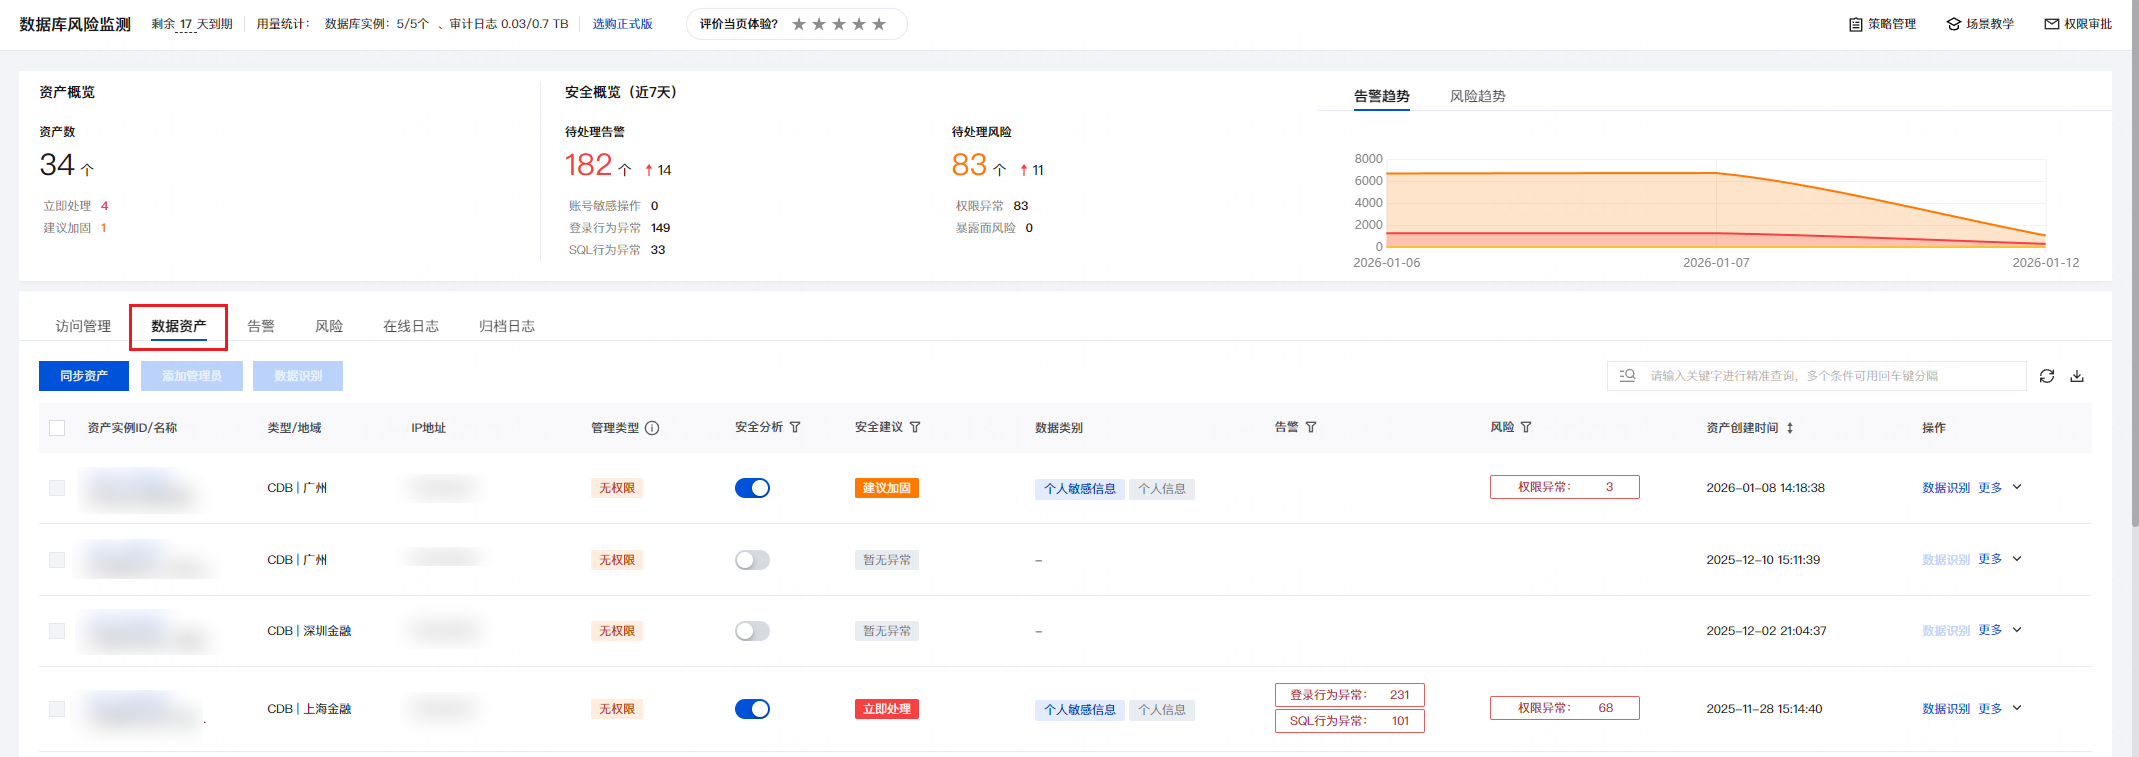The height and width of the screenshot is (757, 2139).
Task: Switch to the 在线日志 tab
Action: click(410, 326)
